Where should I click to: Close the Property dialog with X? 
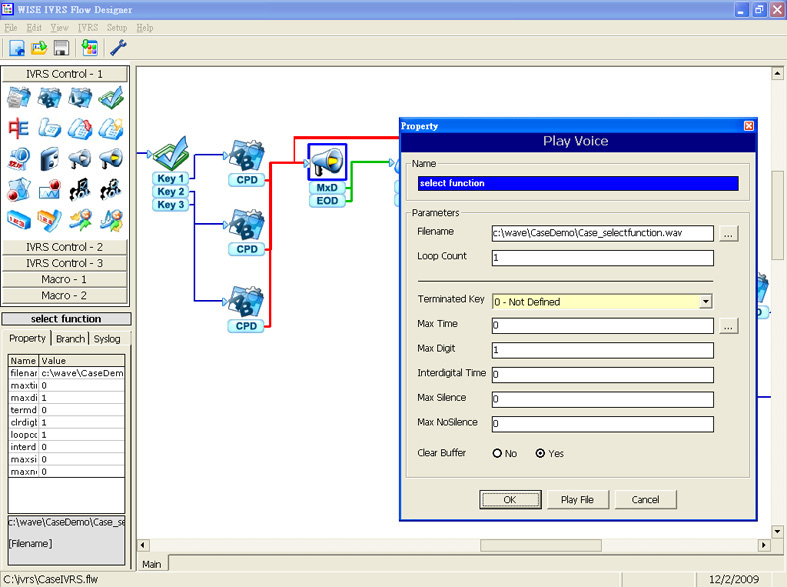coord(748,126)
